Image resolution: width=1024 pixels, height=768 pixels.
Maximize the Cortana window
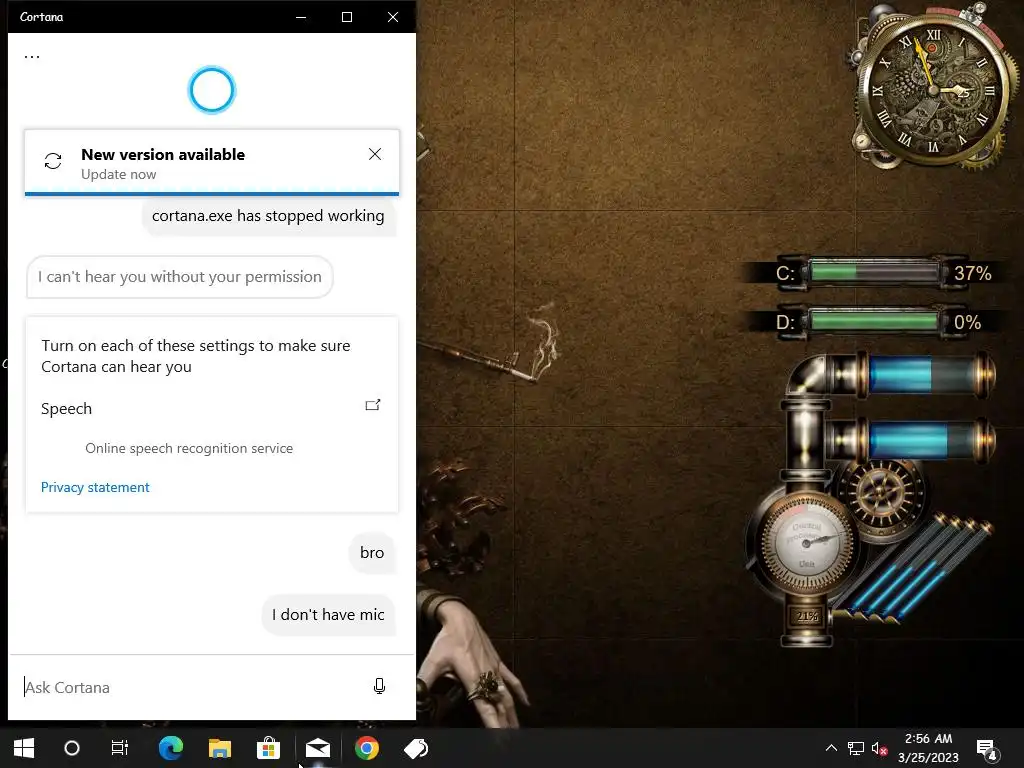pyautogui.click(x=347, y=17)
